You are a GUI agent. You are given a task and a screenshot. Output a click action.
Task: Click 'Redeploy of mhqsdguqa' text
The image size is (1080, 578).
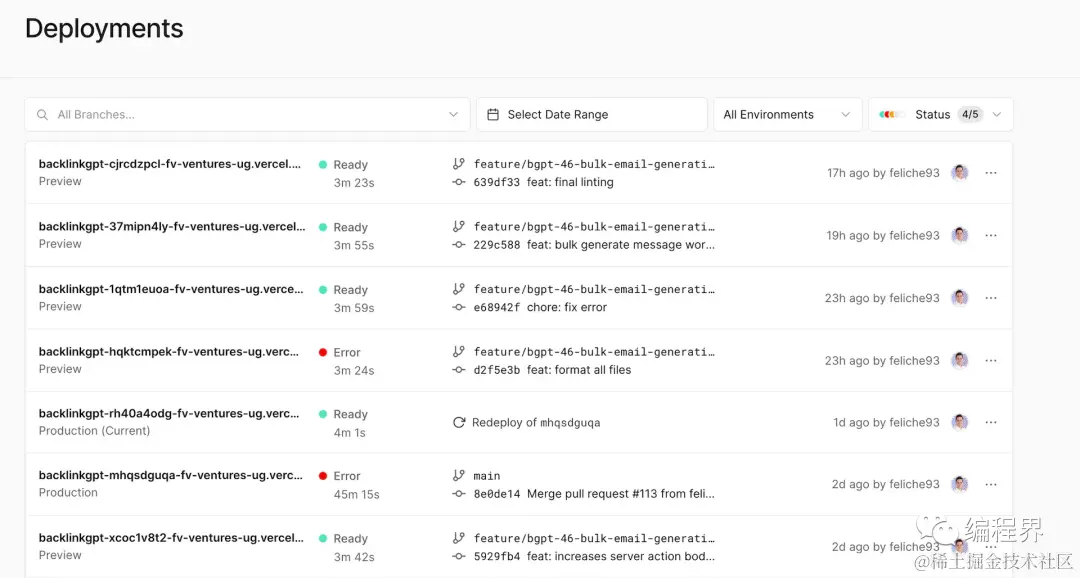pos(536,422)
